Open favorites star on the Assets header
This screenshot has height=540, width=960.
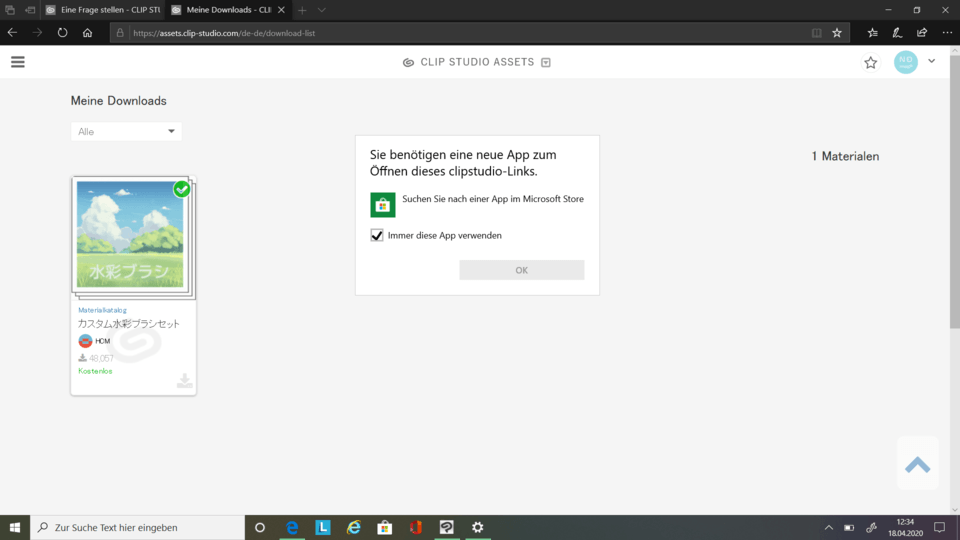[870, 62]
